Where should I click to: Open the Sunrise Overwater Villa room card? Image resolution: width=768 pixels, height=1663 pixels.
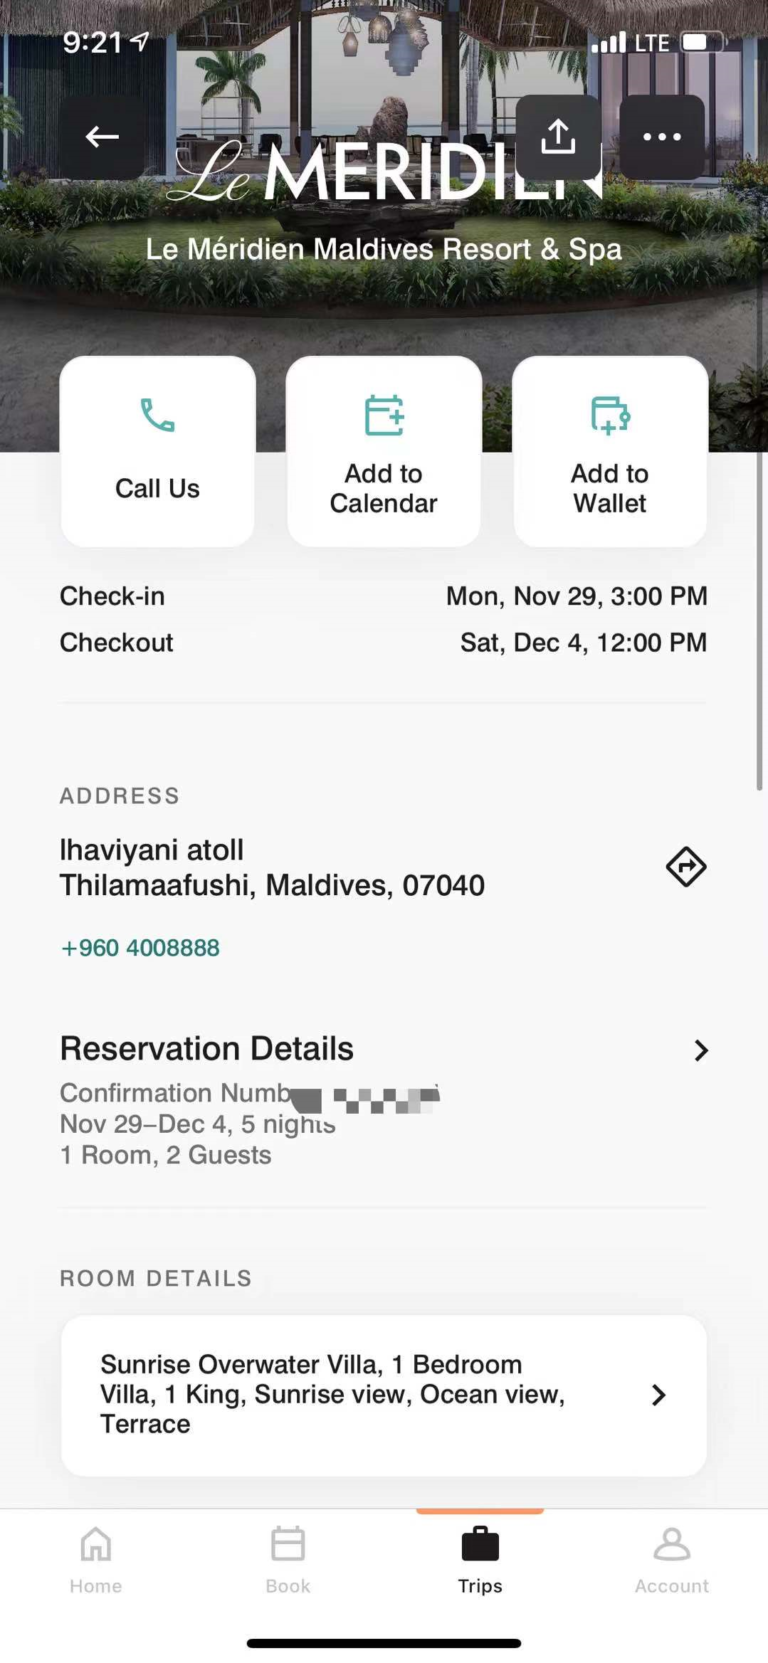coord(340,1394)
